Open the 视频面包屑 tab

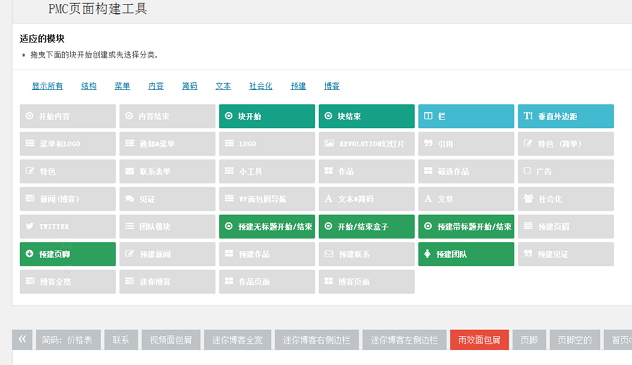click(171, 340)
